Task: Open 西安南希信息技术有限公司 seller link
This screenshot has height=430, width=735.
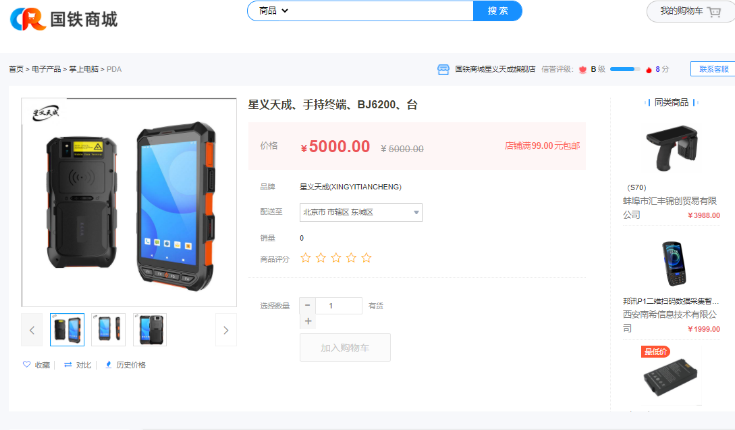Action: click(x=669, y=321)
